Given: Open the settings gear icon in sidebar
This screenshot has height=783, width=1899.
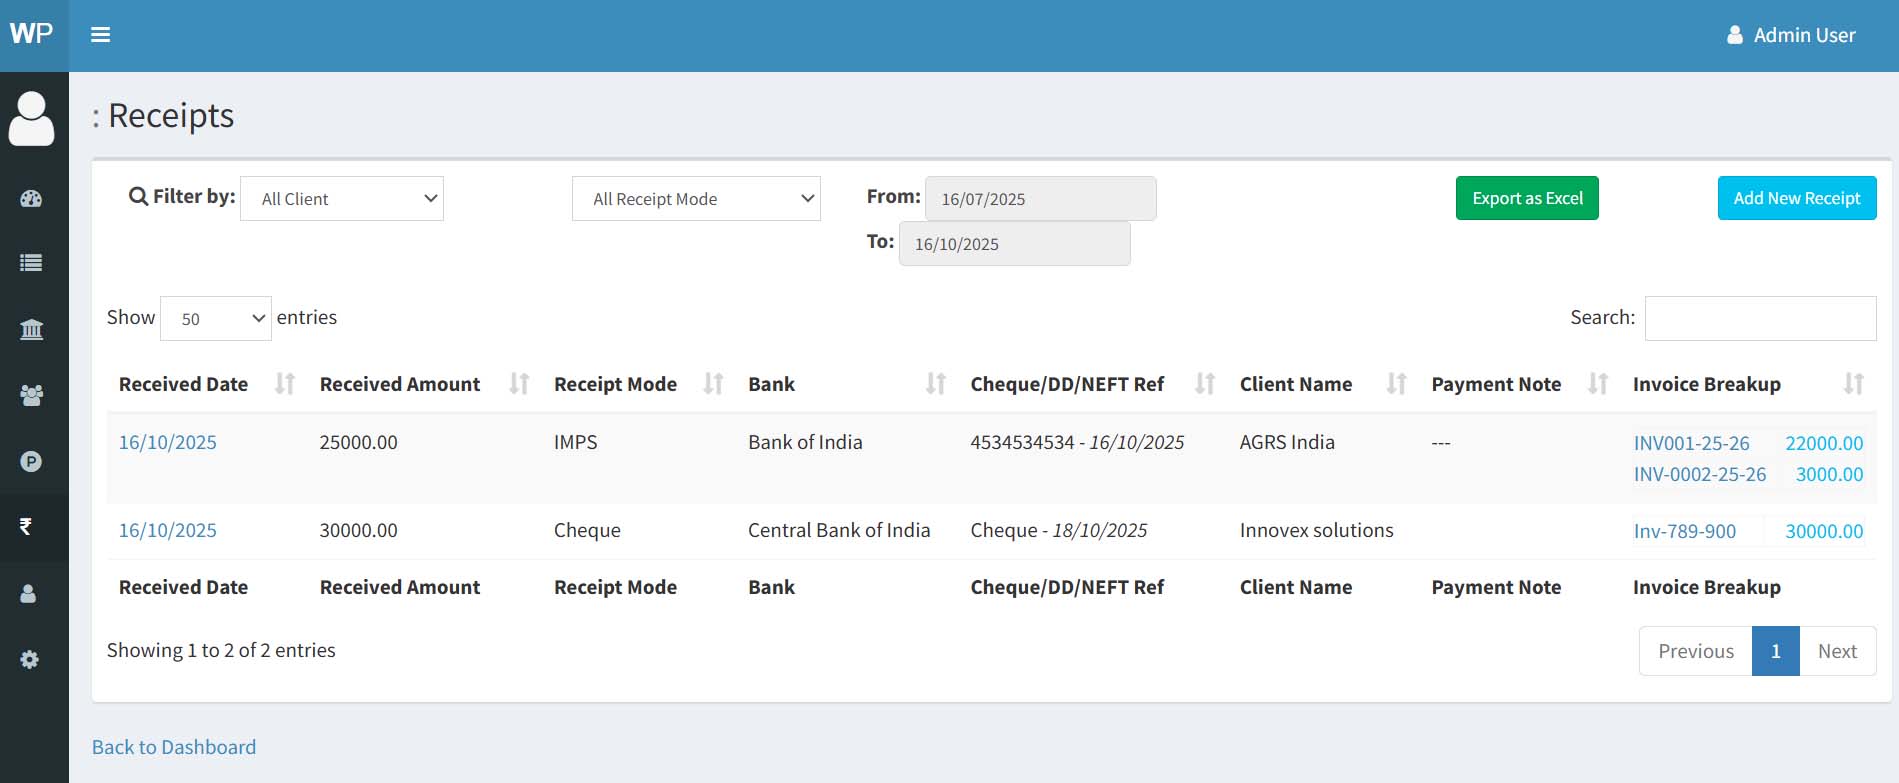Looking at the screenshot, I should click(x=30, y=659).
